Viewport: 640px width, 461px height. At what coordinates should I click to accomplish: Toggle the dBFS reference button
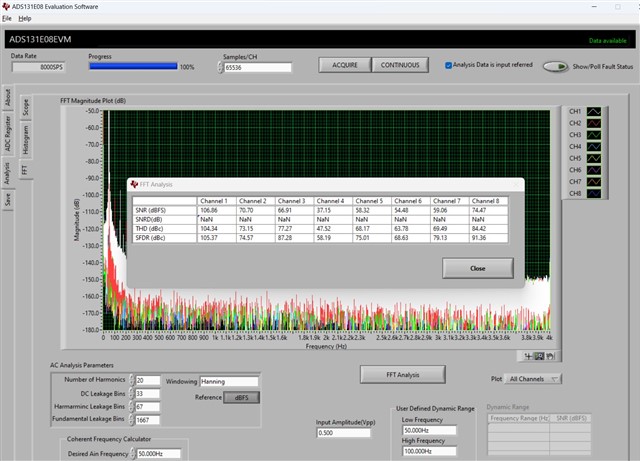tap(241, 398)
